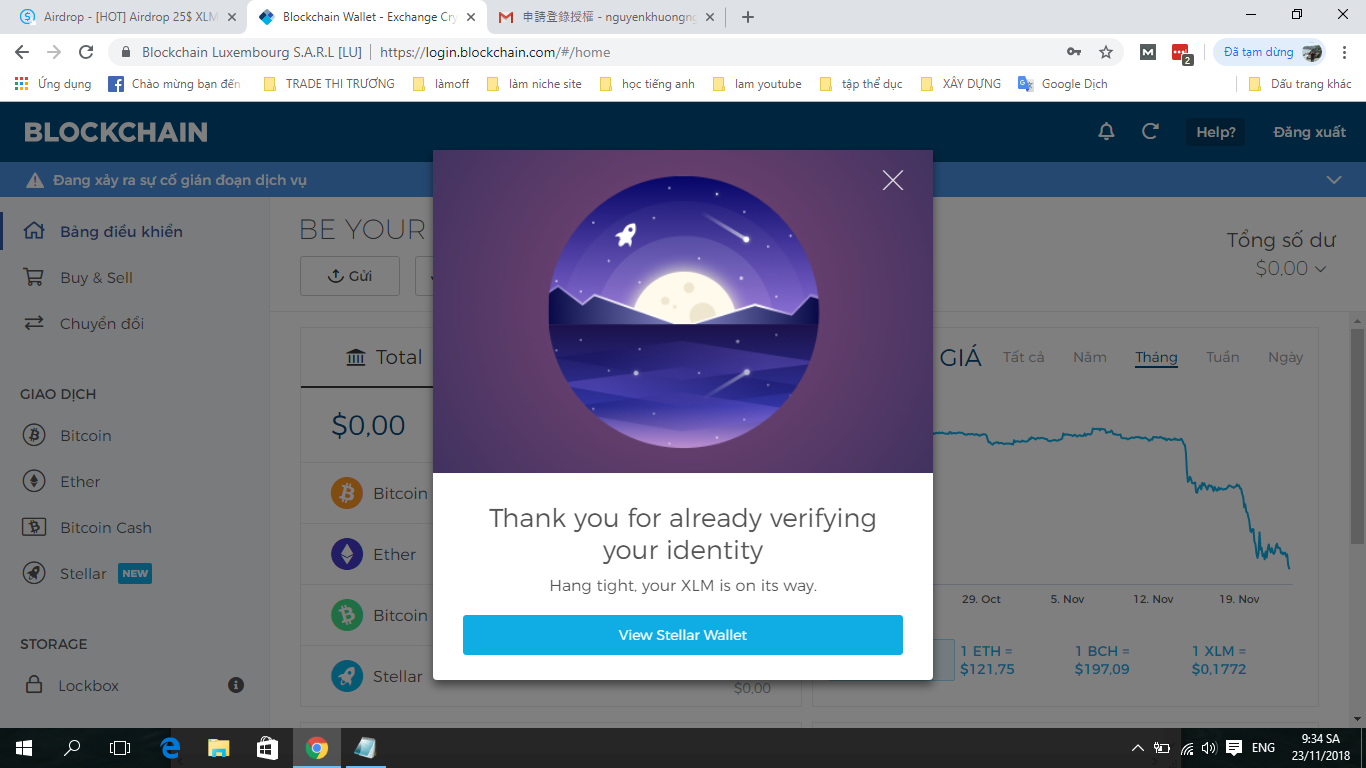Image resolution: width=1366 pixels, height=768 pixels.
Task: Open Microsoft Edge from the taskbar
Action: (x=170, y=747)
